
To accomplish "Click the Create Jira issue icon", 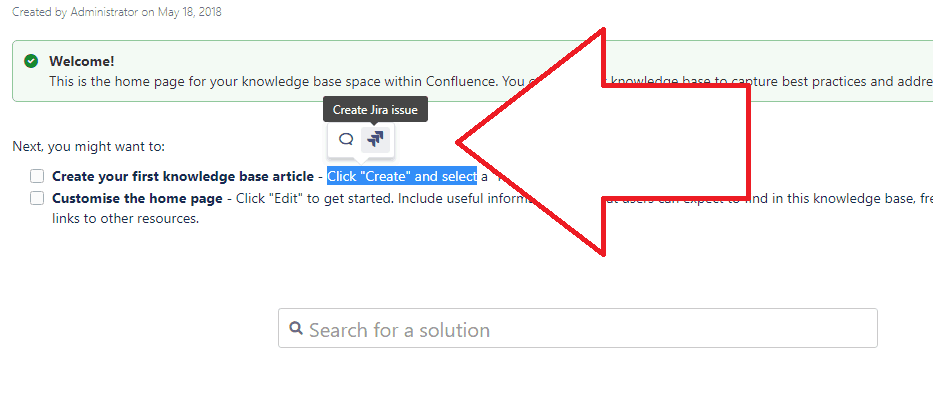I will pyautogui.click(x=375, y=139).
